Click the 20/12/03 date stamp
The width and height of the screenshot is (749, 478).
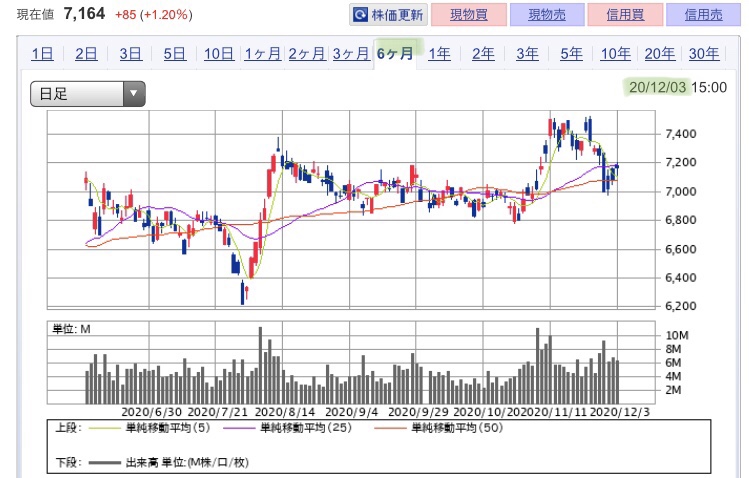point(657,87)
